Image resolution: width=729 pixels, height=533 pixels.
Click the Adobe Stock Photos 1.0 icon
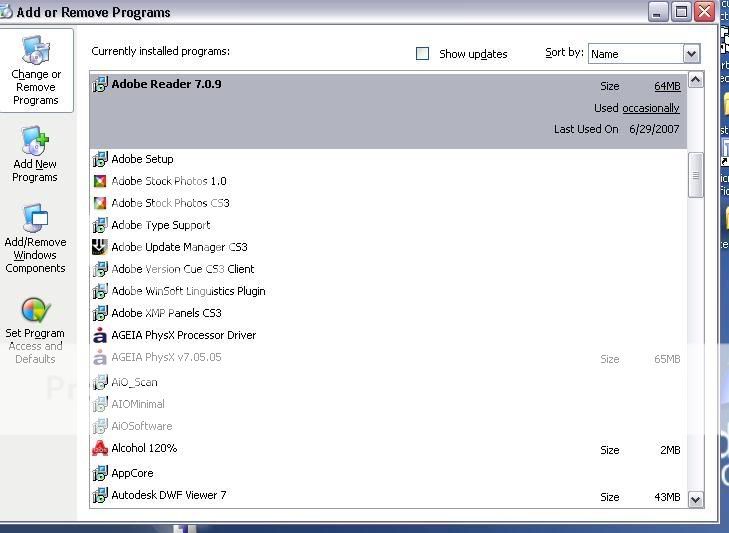[x=100, y=181]
